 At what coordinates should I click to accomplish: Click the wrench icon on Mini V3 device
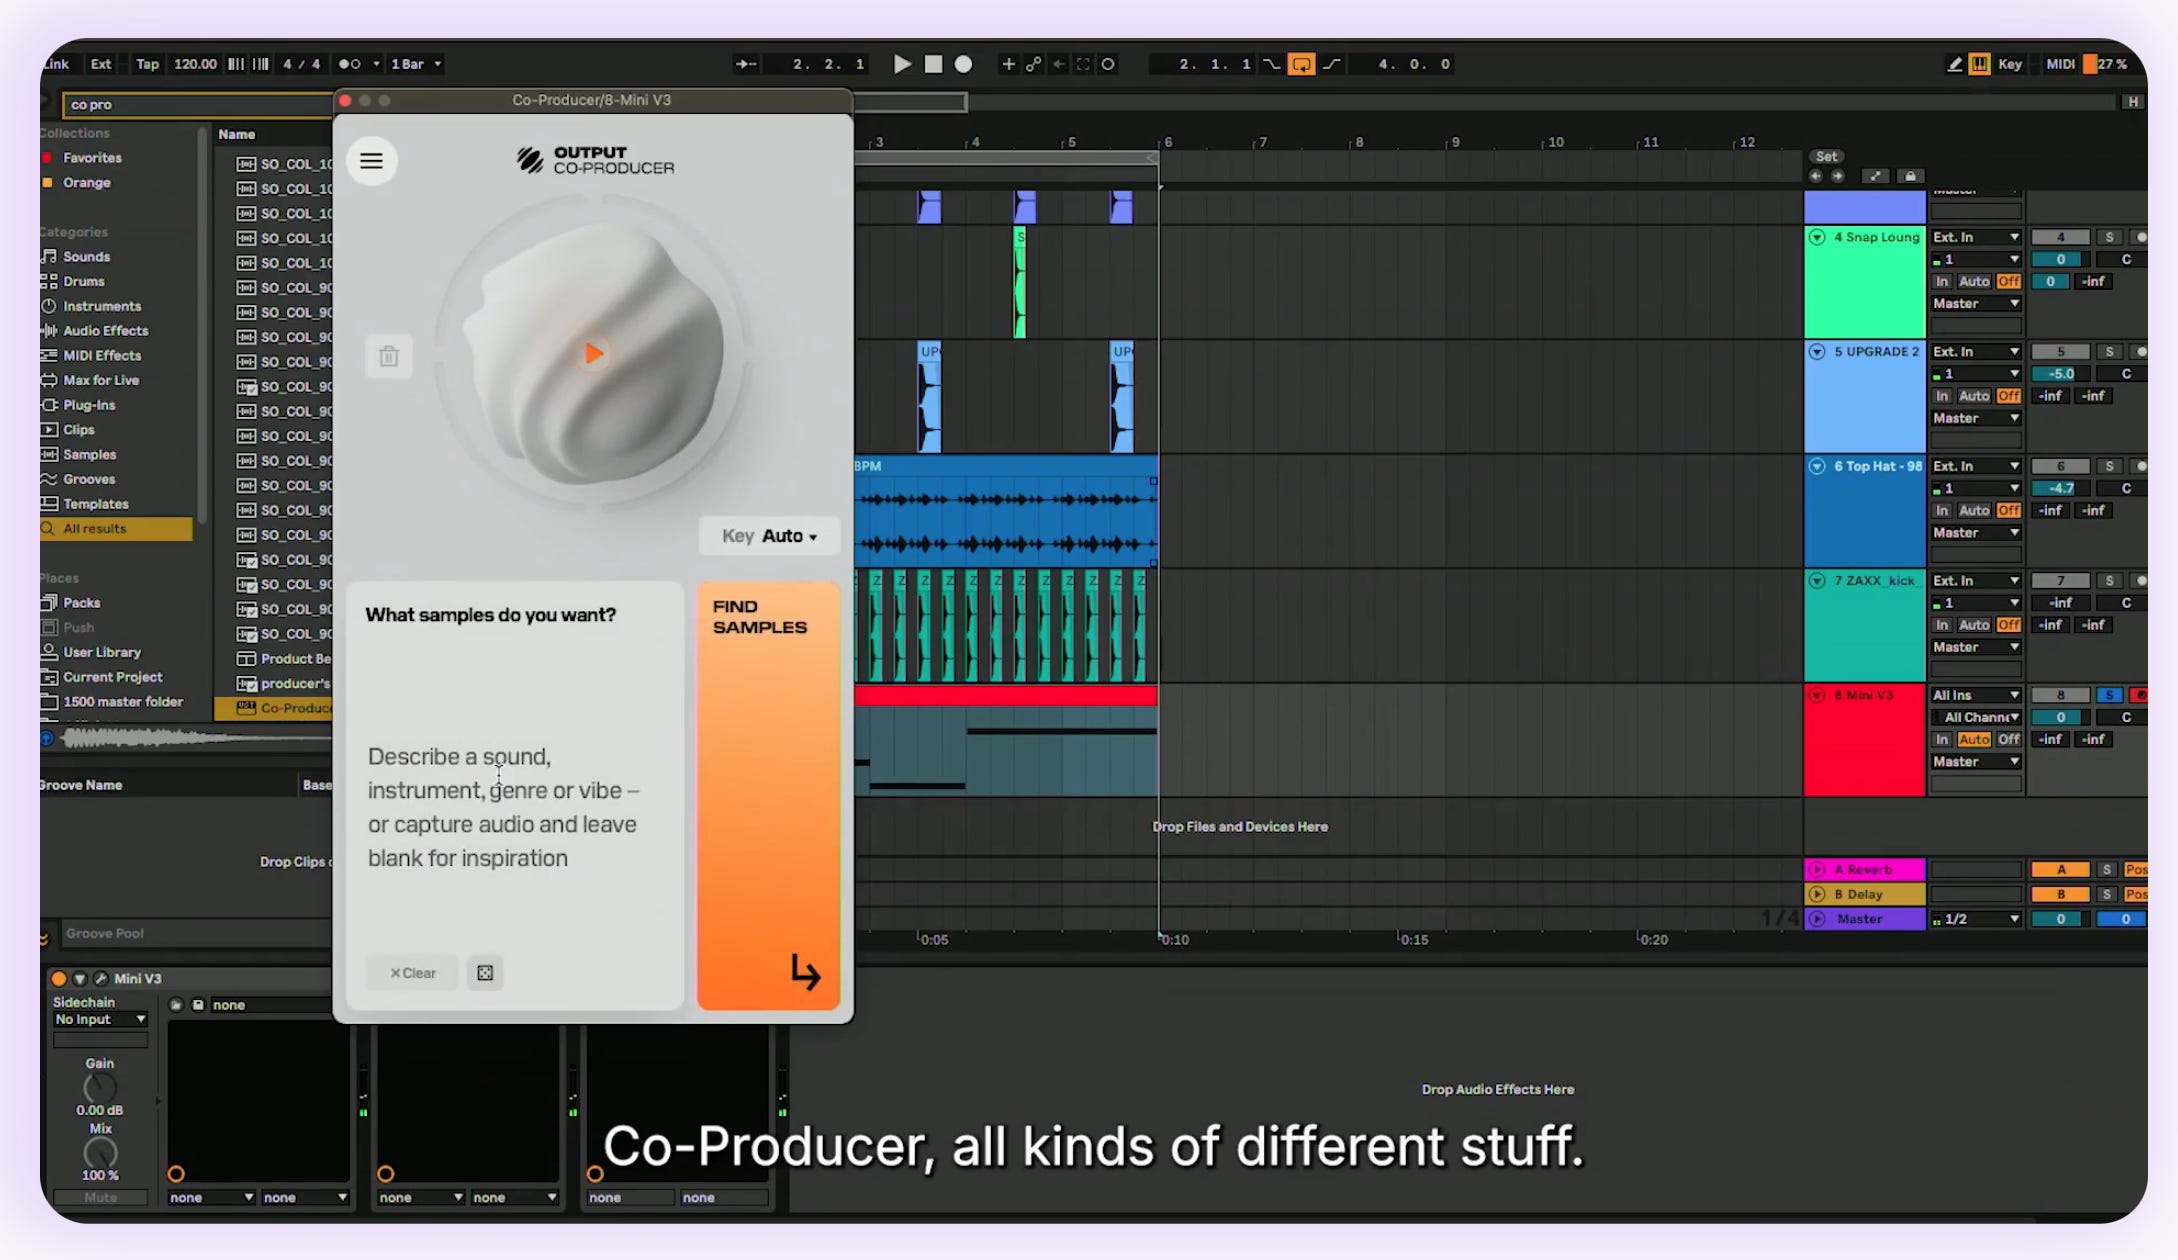click(x=100, y=979)
